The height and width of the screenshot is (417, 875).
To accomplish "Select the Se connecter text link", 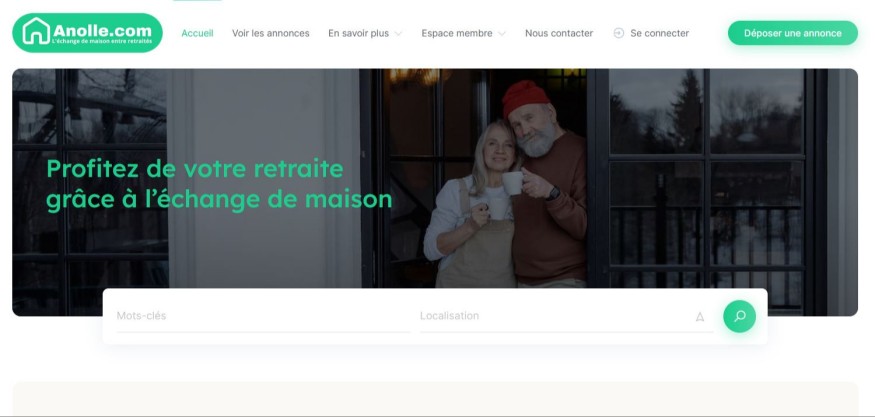I will pyautogui.click(x=660, y=33).
